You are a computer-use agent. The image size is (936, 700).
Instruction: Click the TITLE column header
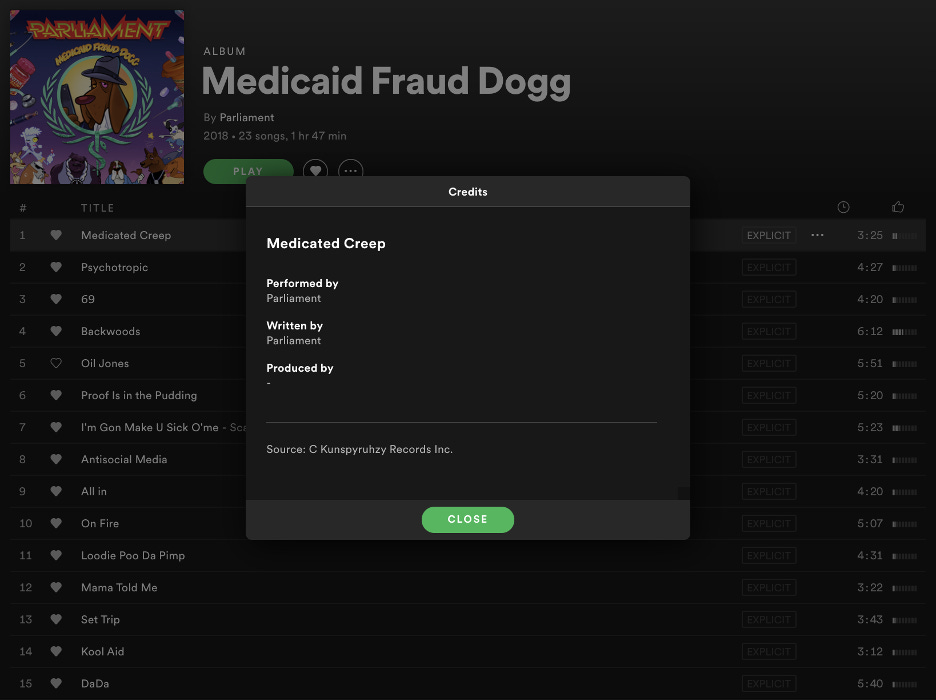coord(97,208)
